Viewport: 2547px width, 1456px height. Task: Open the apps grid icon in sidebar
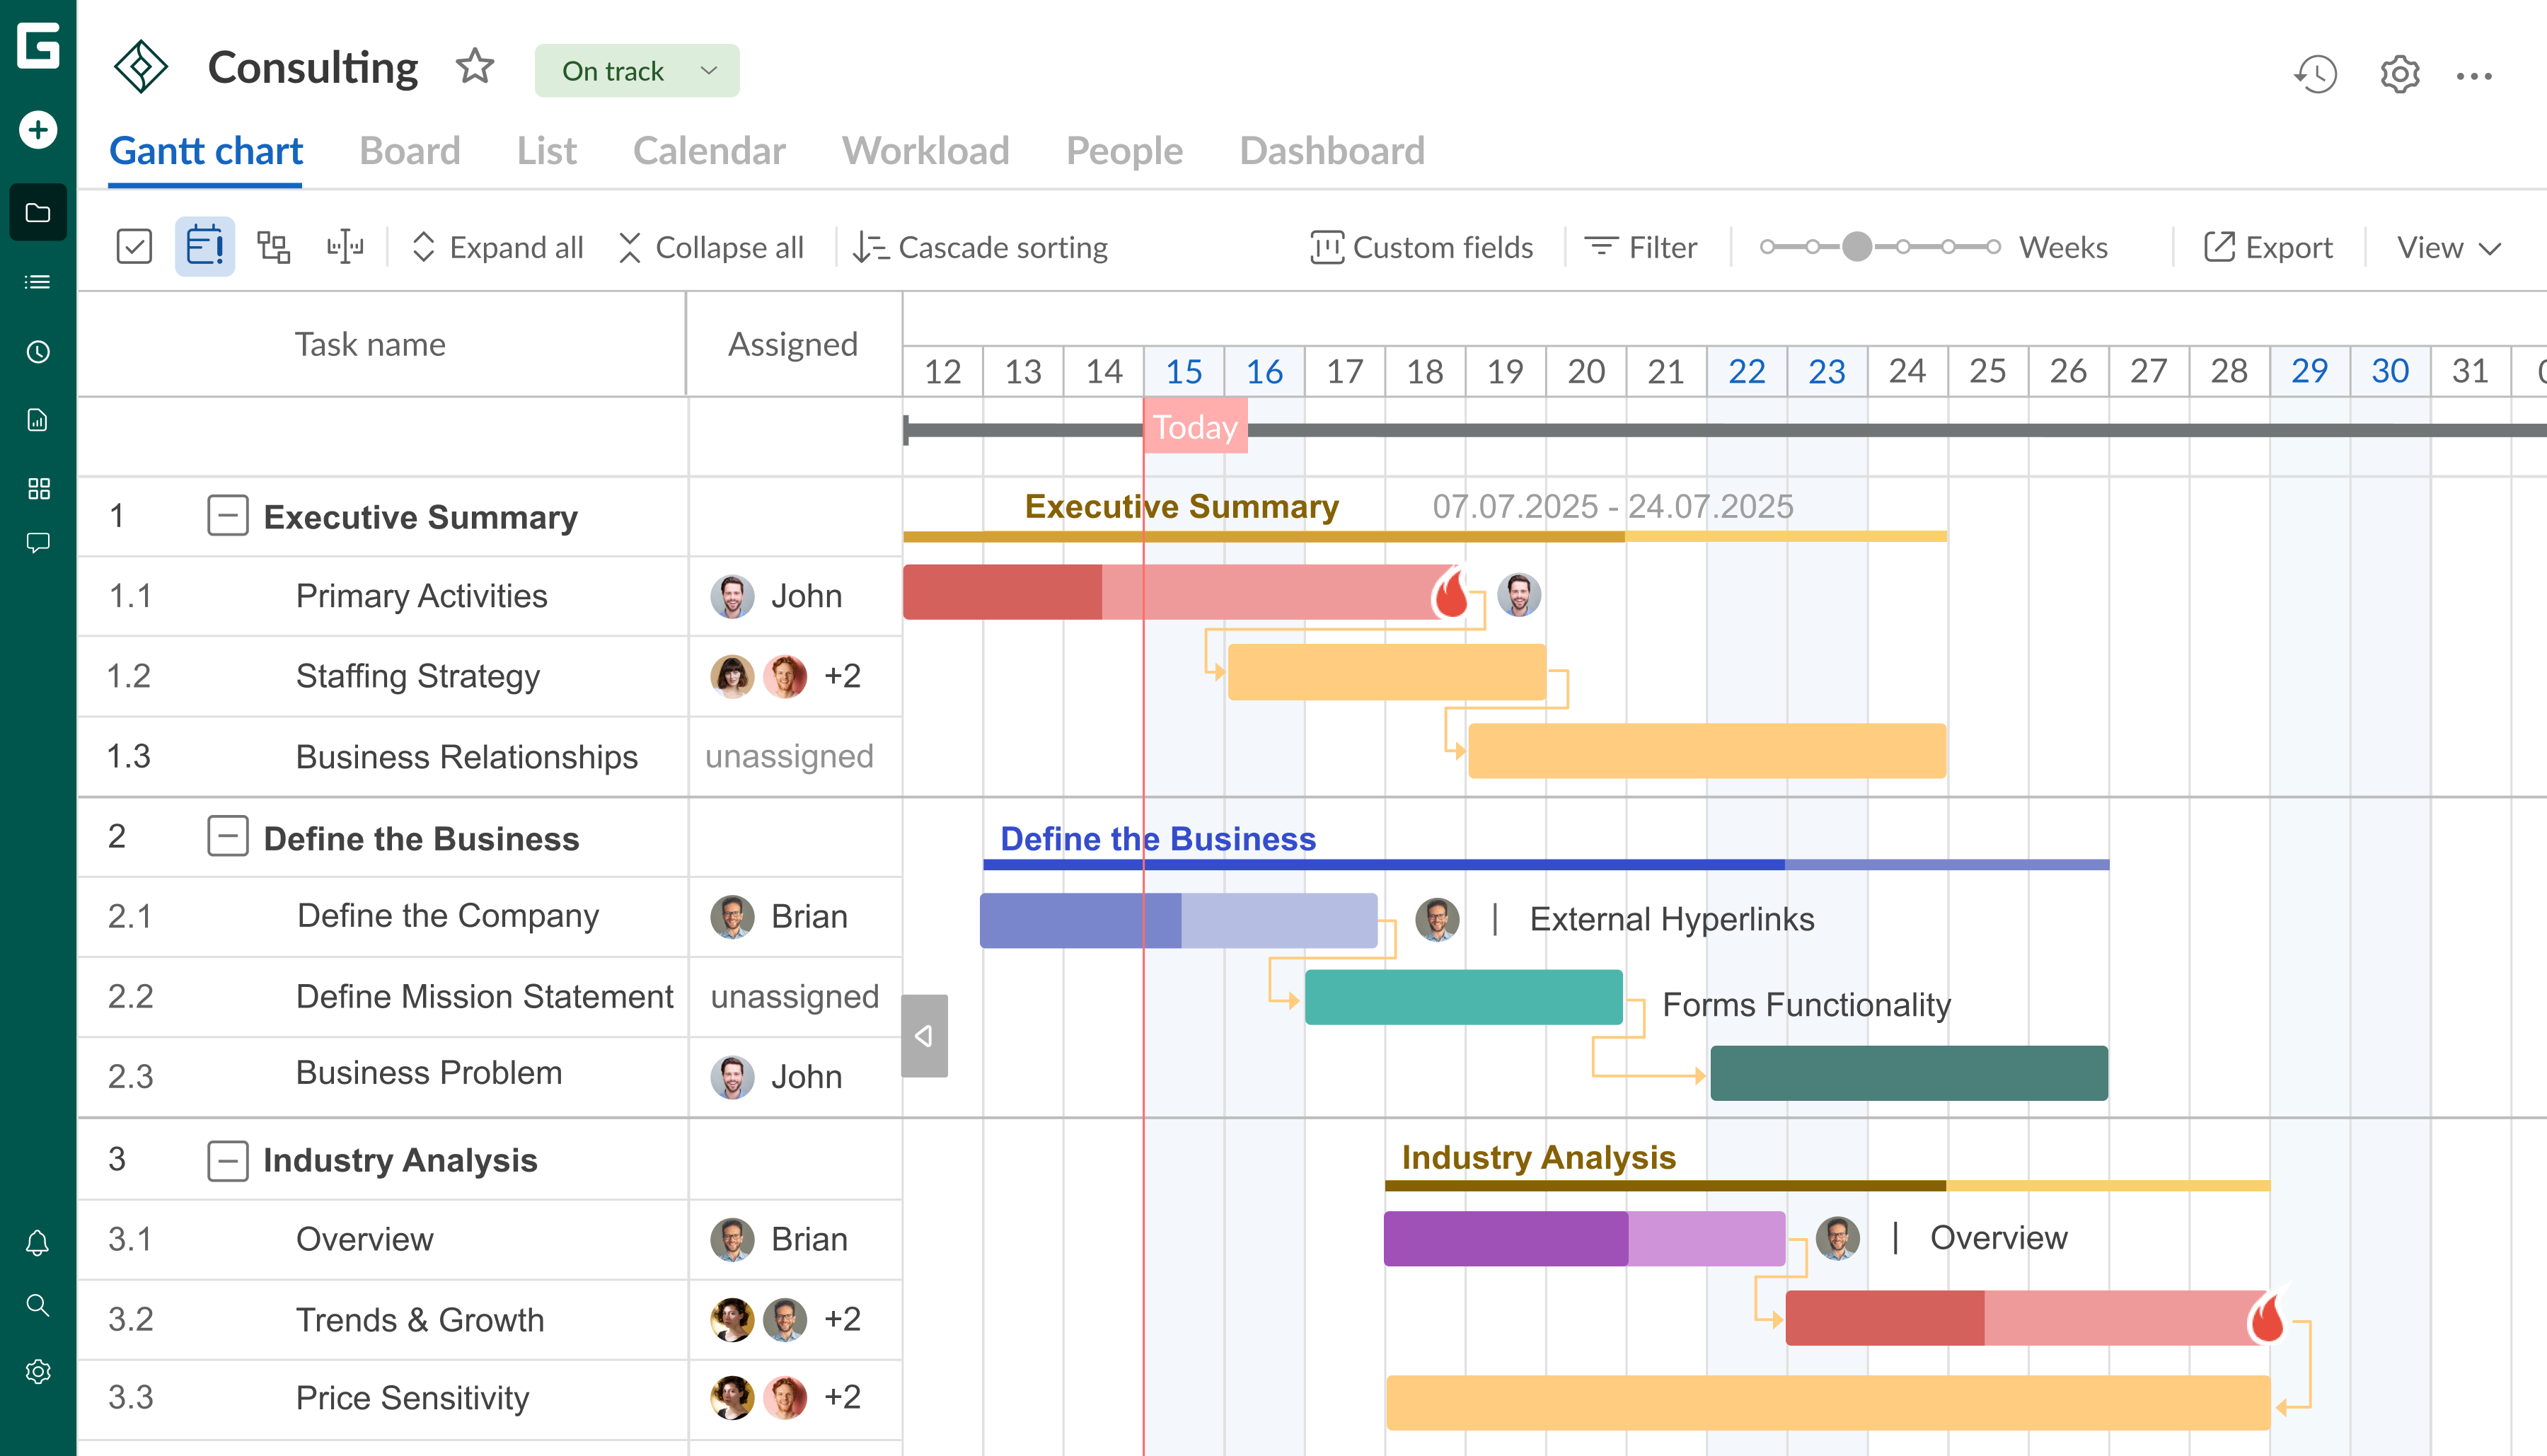[x=38, y=489]
